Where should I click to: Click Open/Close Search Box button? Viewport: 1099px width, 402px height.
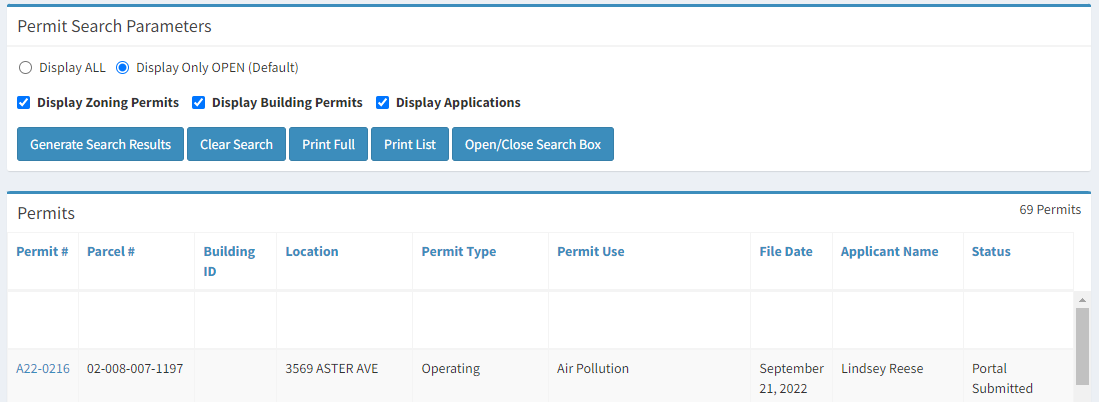coord(533,144)
